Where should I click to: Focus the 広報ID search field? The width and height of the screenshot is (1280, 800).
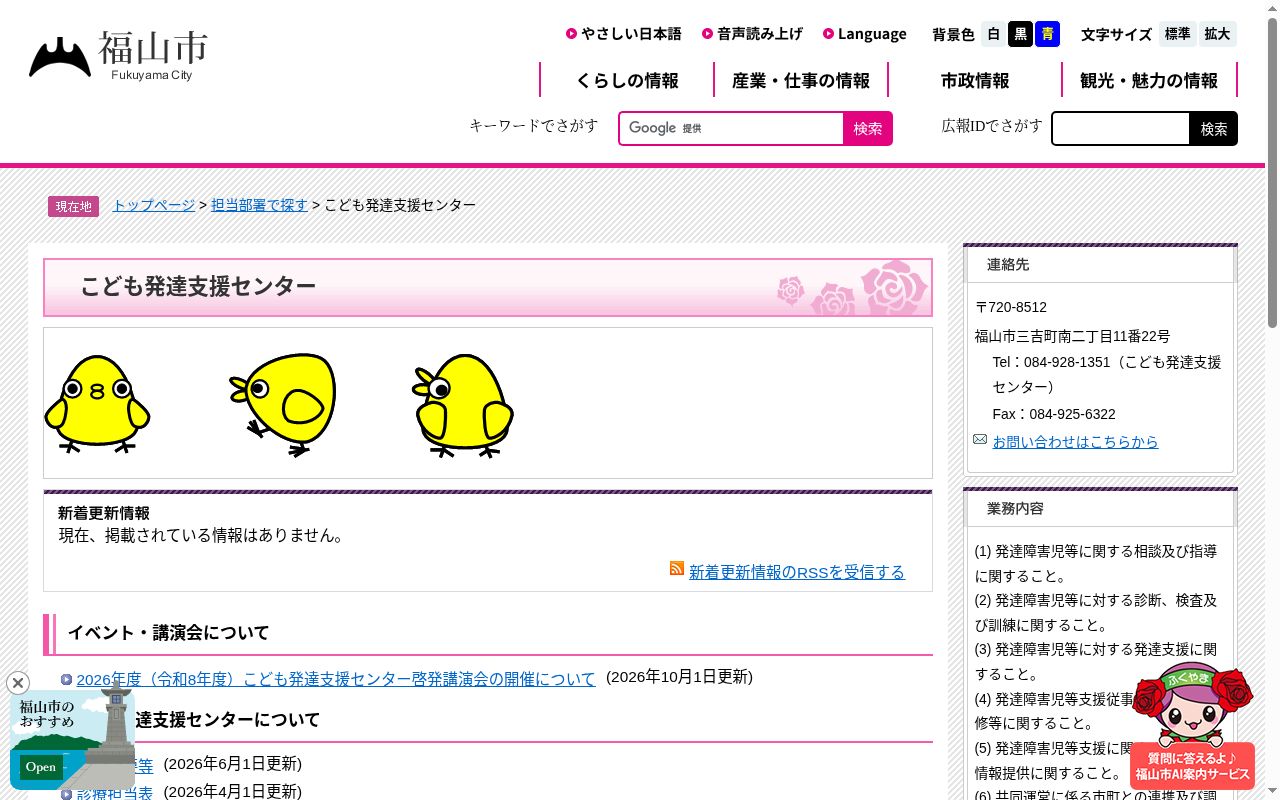[1121, 128]
